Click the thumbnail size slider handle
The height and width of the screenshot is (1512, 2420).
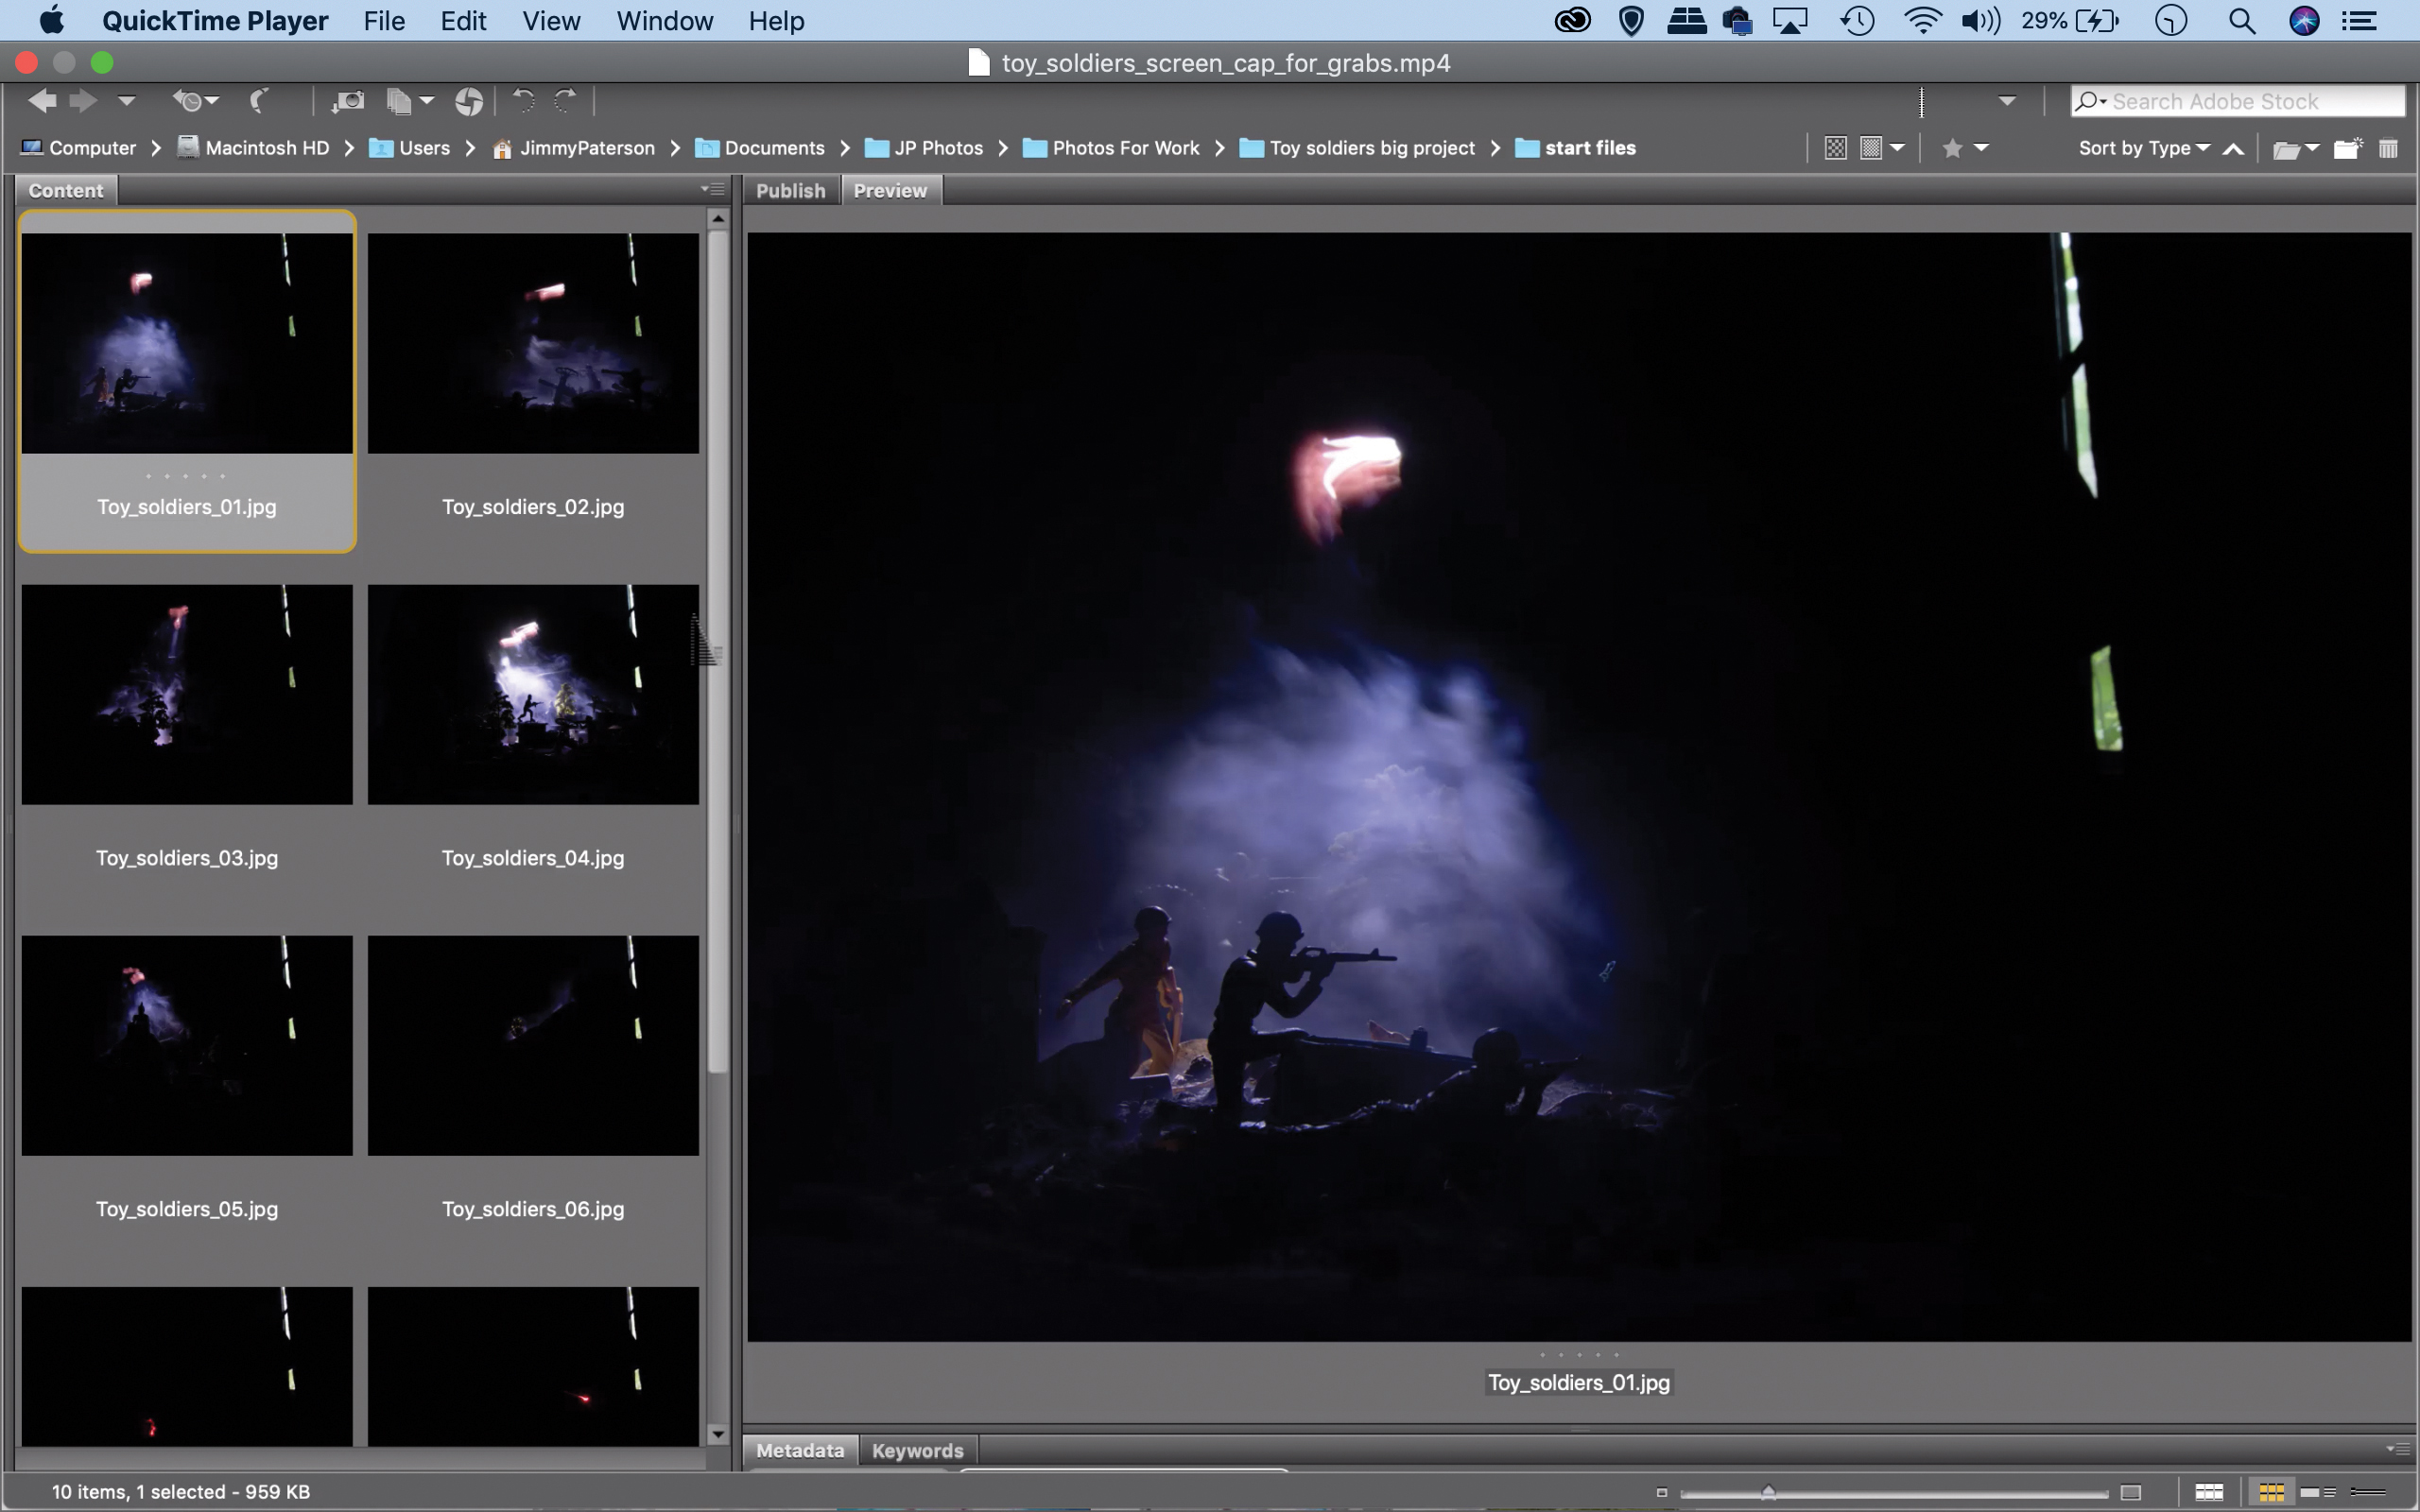point(1768,1492)
